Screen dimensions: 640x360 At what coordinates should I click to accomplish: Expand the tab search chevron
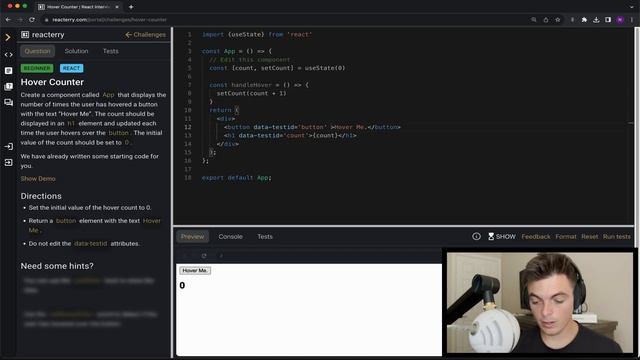(632, 7)
